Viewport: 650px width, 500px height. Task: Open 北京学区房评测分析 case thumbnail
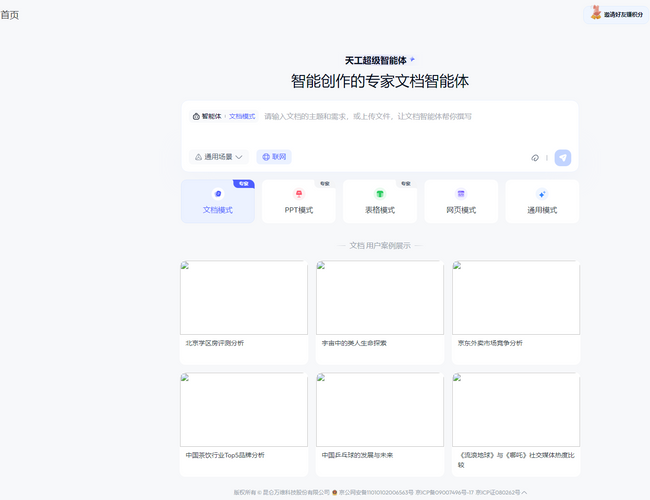click(244, 297)
